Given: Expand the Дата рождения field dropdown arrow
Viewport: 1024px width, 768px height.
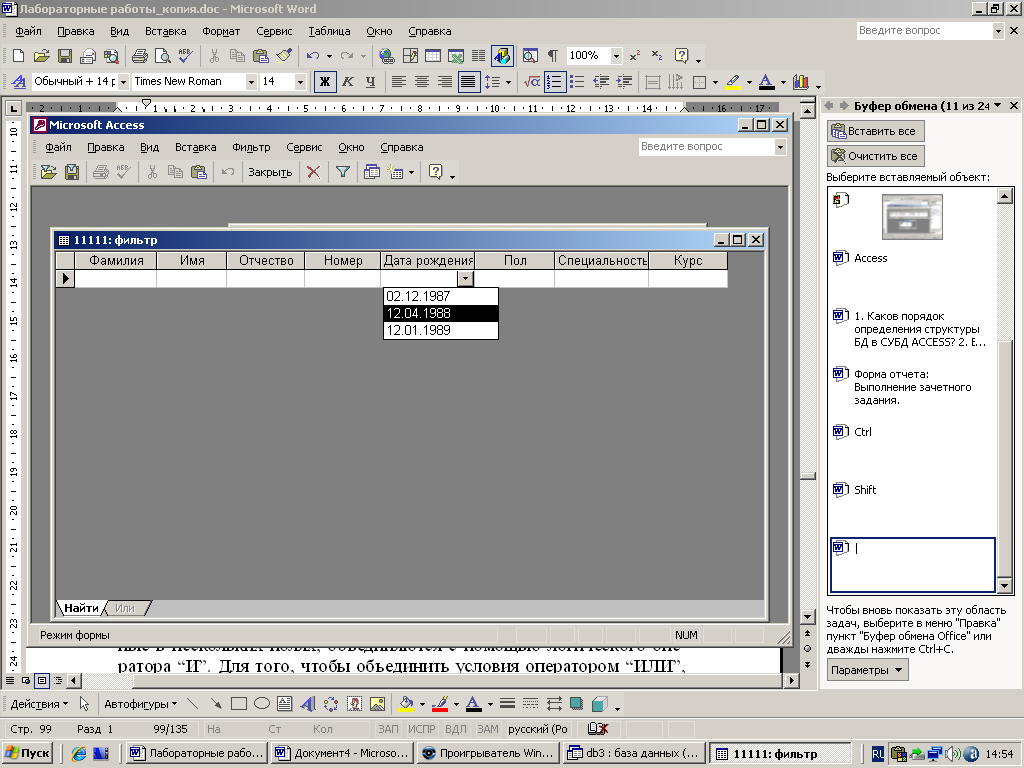Looking at the screenshot, I should (x=465, y=278).
